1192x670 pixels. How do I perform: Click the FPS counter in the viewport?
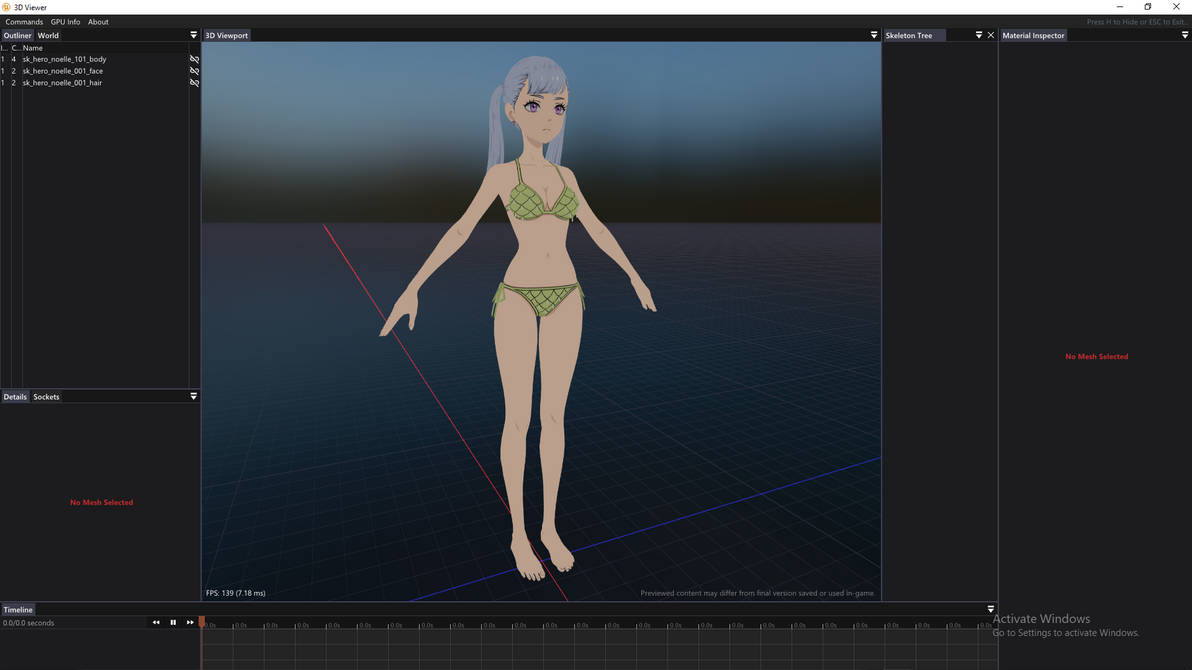(236, 593)
